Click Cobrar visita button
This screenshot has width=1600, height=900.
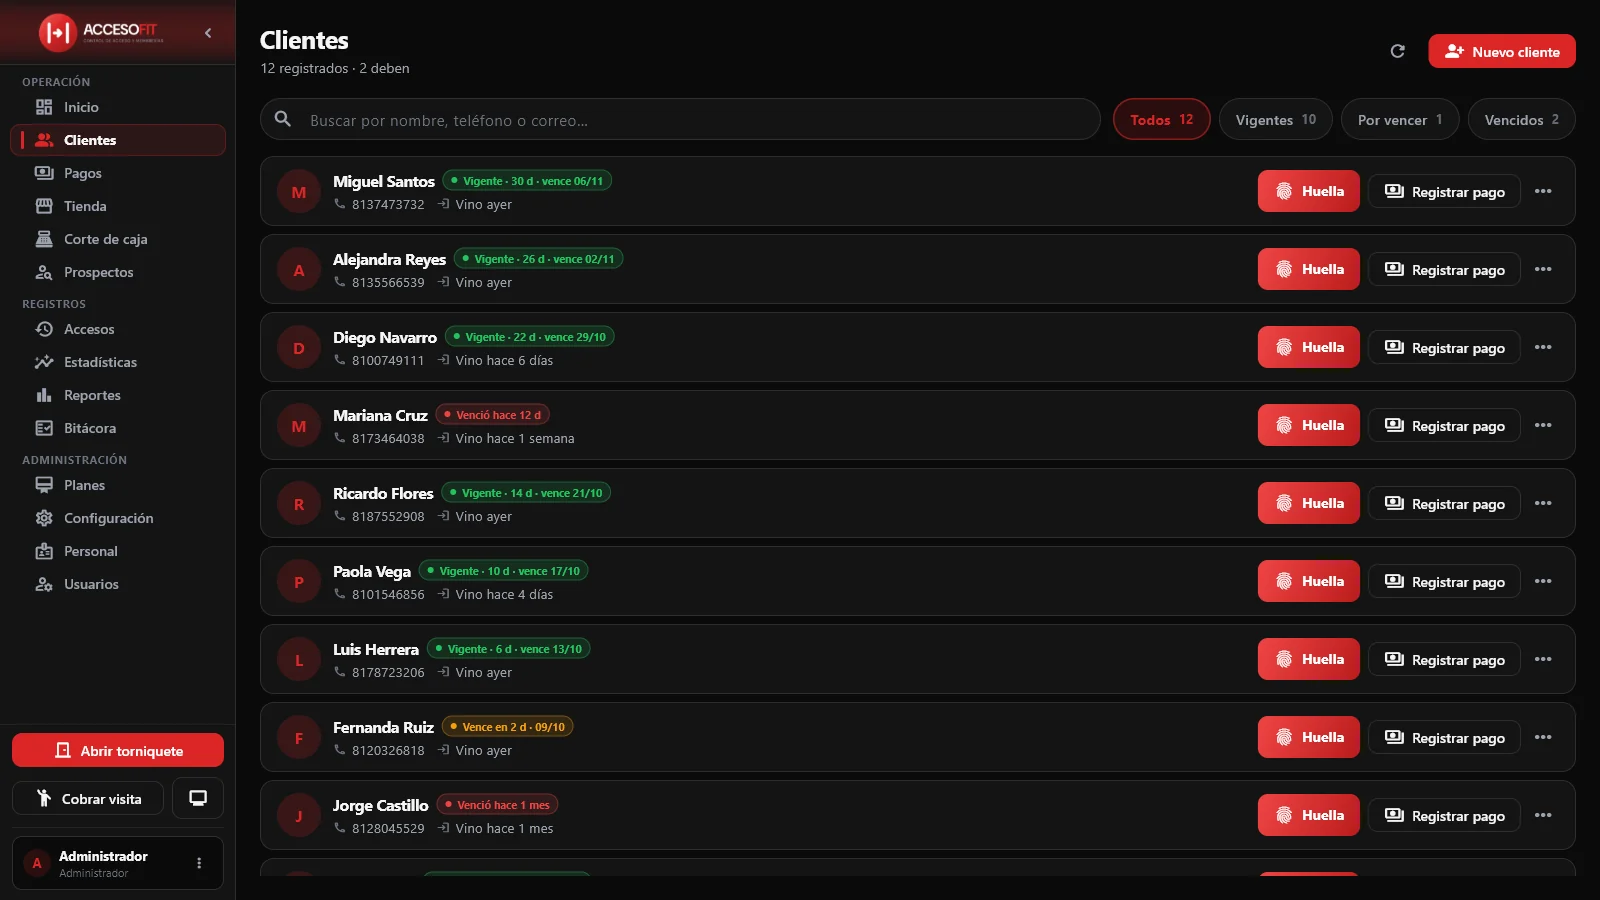(x=88, y=798)
